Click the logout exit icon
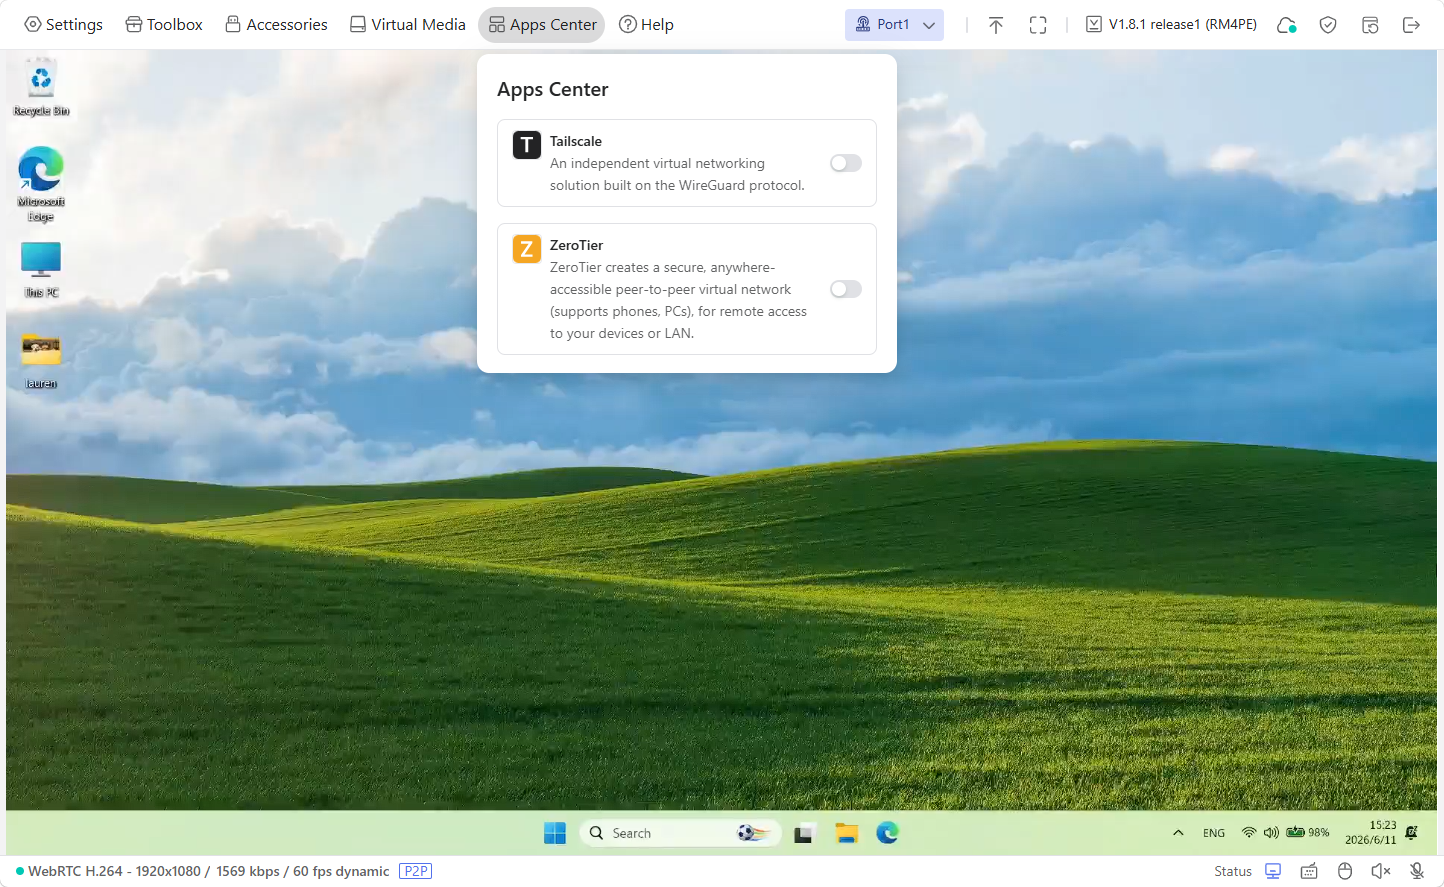This screenshot has height=887, width=1444. tap(1412, 25)
